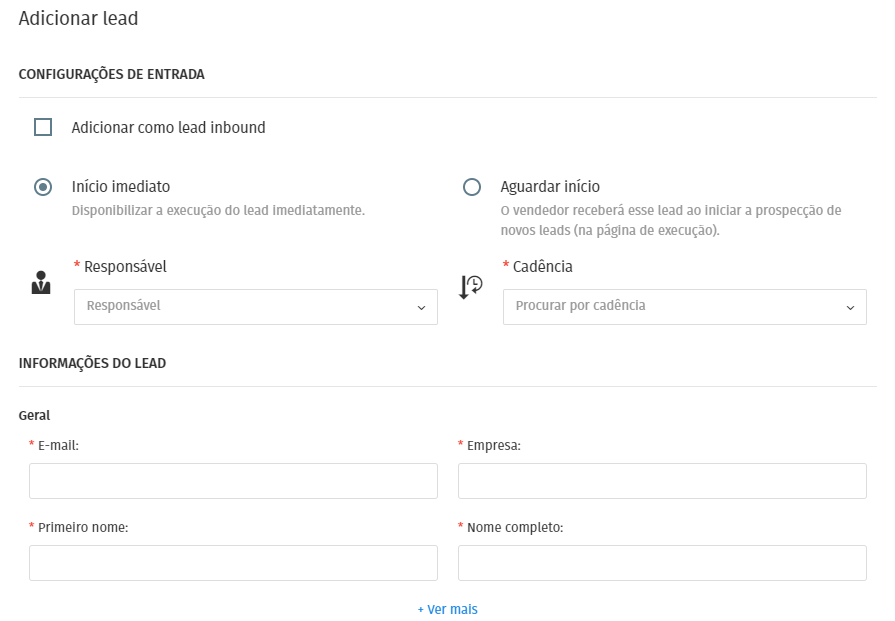895x621 pixels.
Task: Select the Aguardar início radio button
Action: coord(471,187)
